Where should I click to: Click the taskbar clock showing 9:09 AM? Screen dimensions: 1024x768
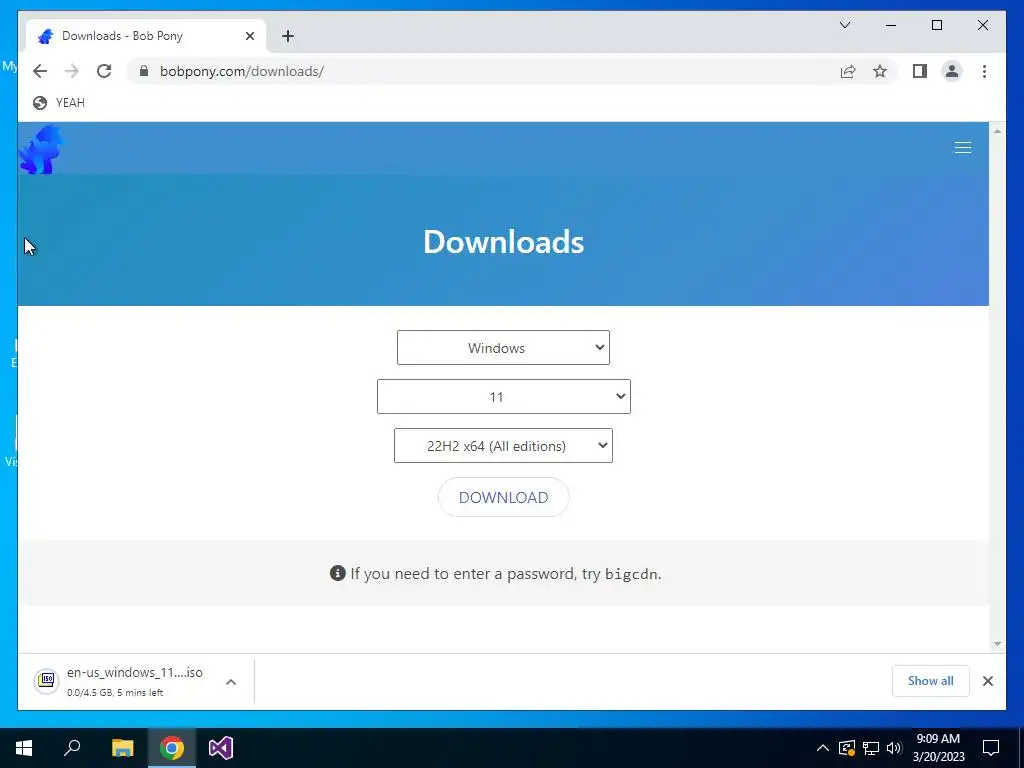click(938, 748)
